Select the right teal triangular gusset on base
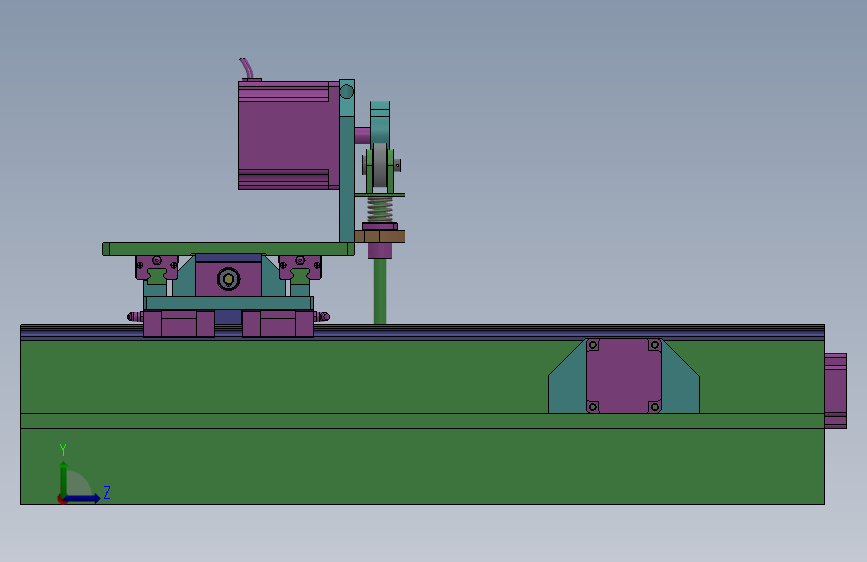 click(678, 384)
